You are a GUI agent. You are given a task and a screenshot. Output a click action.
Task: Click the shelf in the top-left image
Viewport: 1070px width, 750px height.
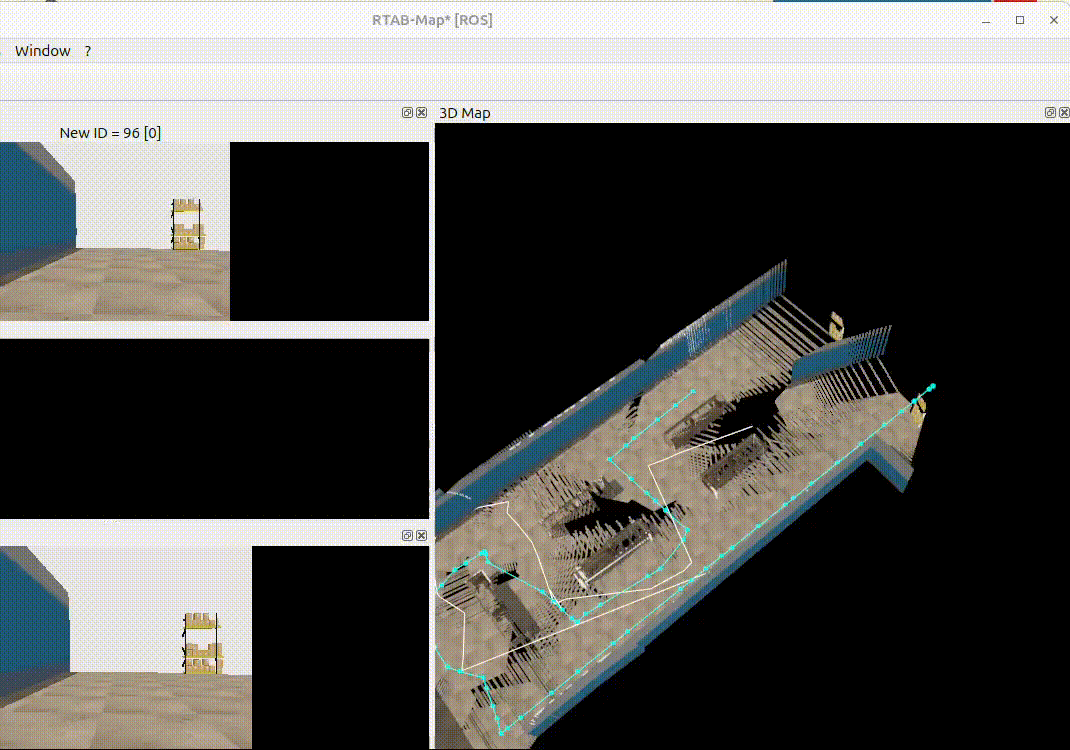point(187,224)
